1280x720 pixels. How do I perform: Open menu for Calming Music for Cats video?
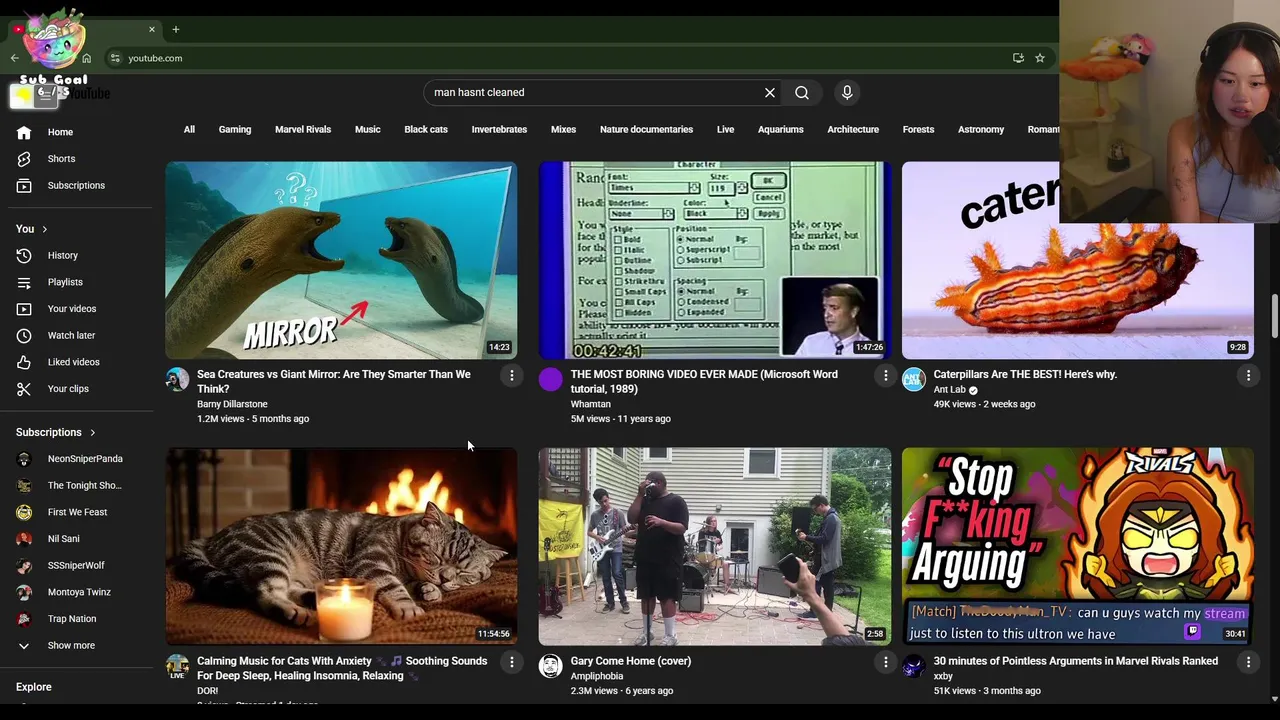coord(511,662)
